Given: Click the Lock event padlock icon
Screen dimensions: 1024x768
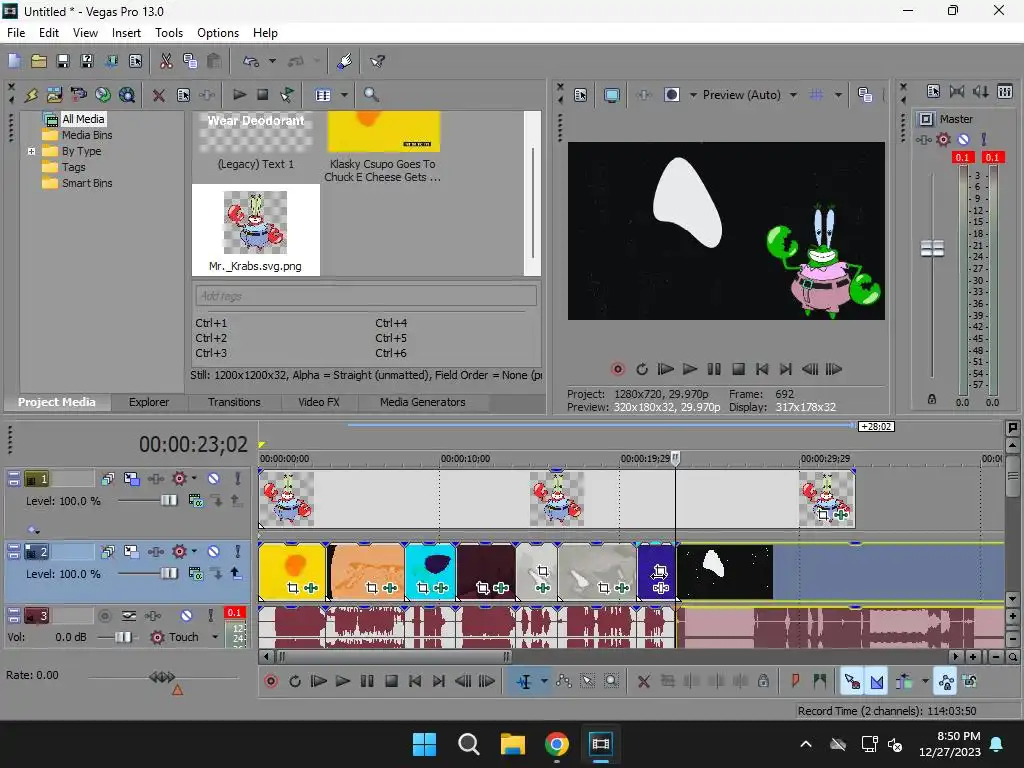Looking at the screenshot, I should click(763, 681).
